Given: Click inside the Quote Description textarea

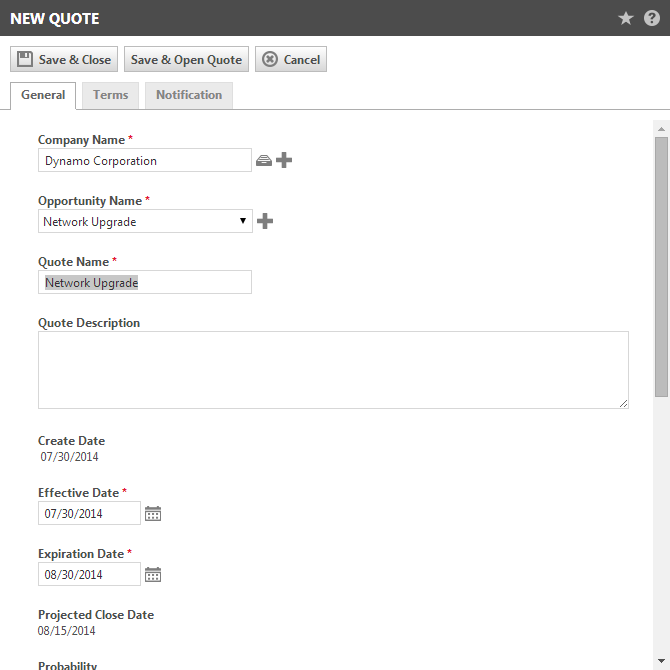Looking at the screenshot, I should coord(333,370).
